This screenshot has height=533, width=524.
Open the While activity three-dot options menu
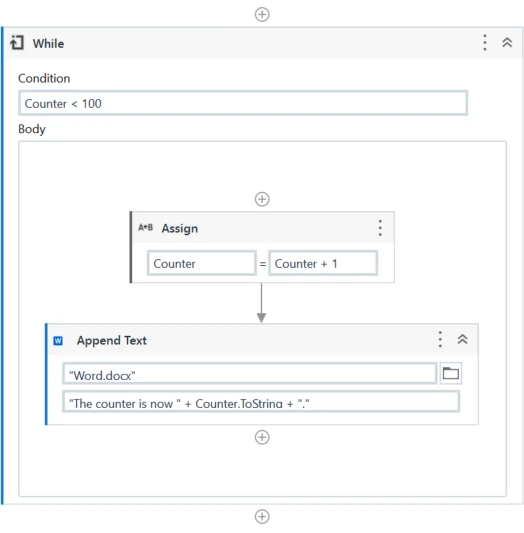point(485,43)
